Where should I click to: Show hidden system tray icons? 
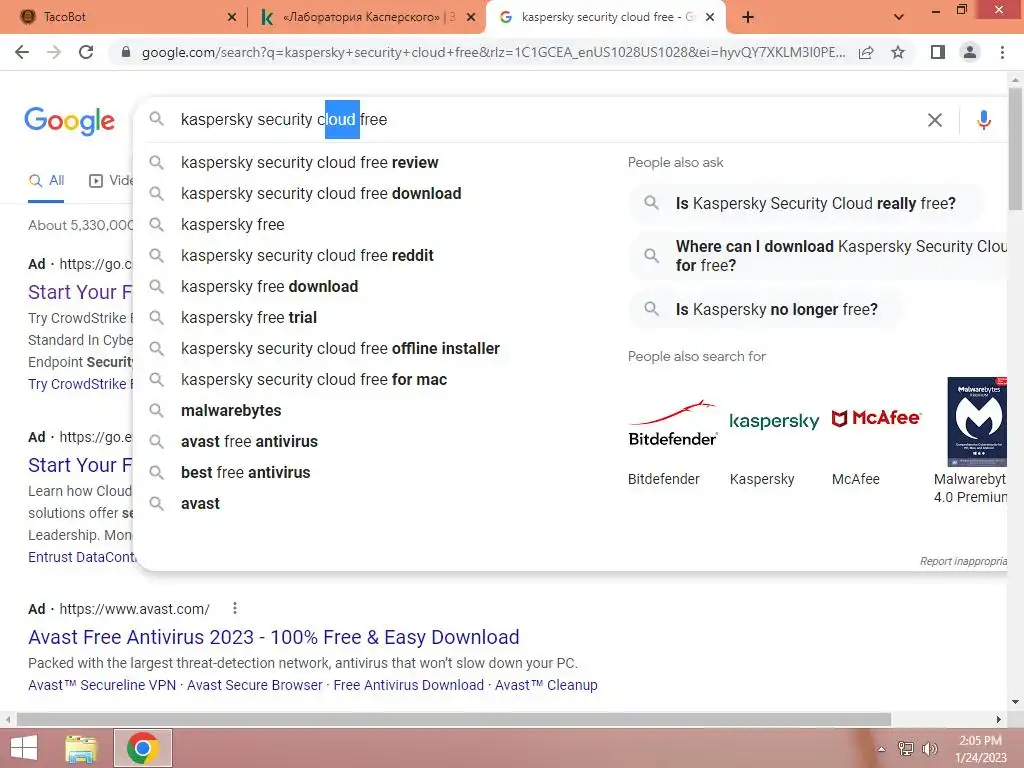881,749
